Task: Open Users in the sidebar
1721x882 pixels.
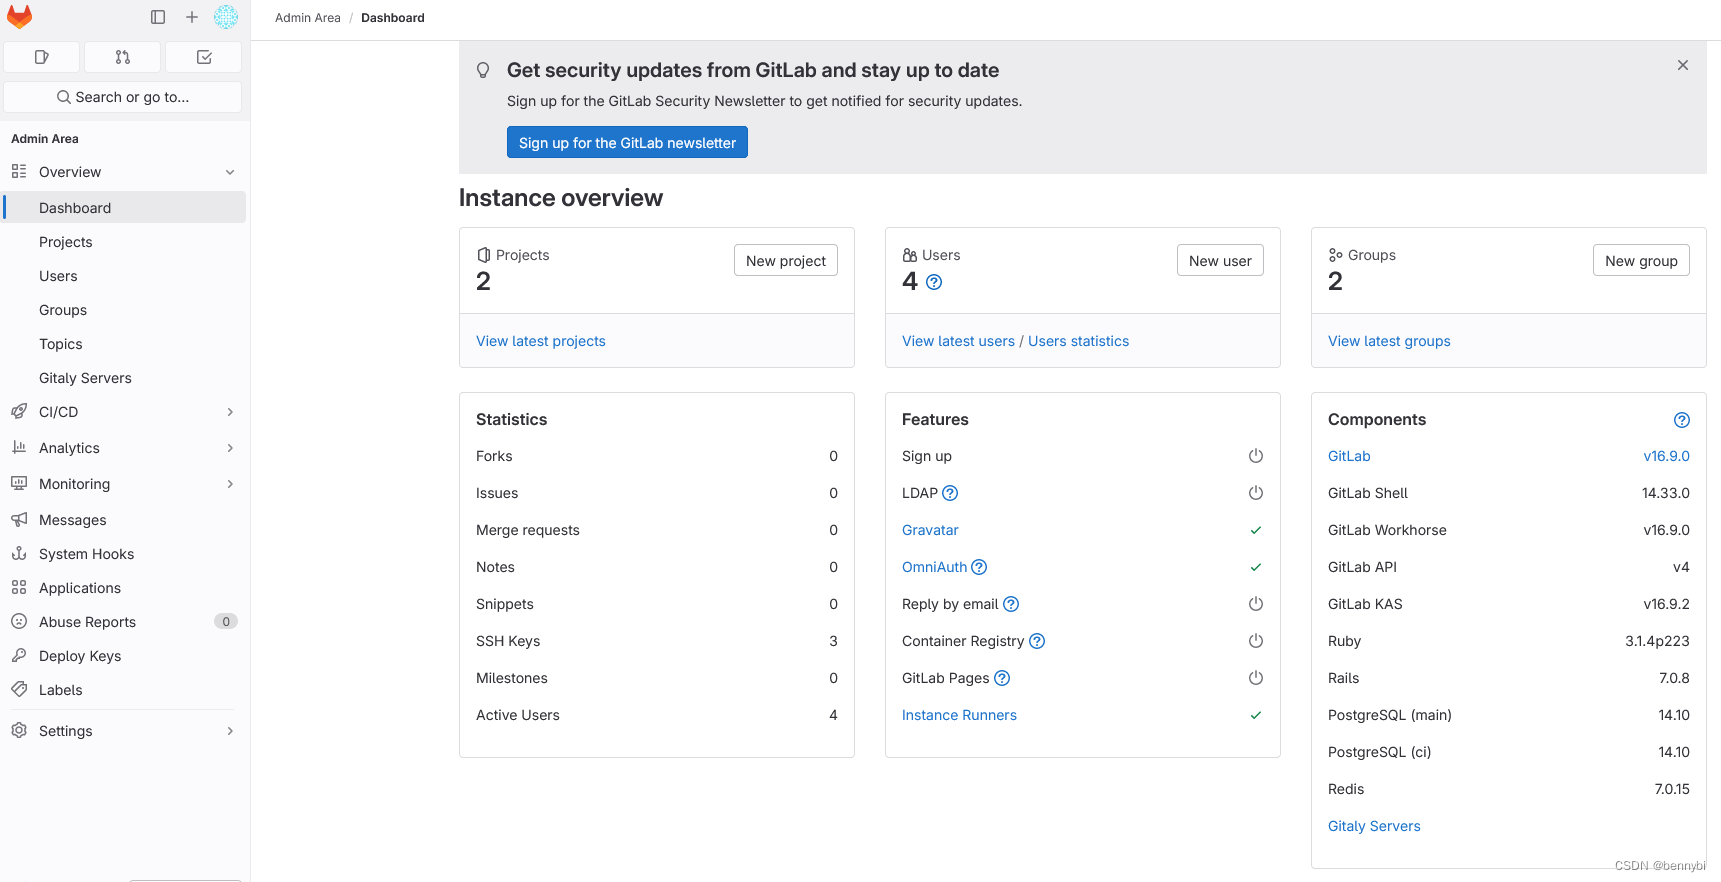Action: (x=125, y=276)
